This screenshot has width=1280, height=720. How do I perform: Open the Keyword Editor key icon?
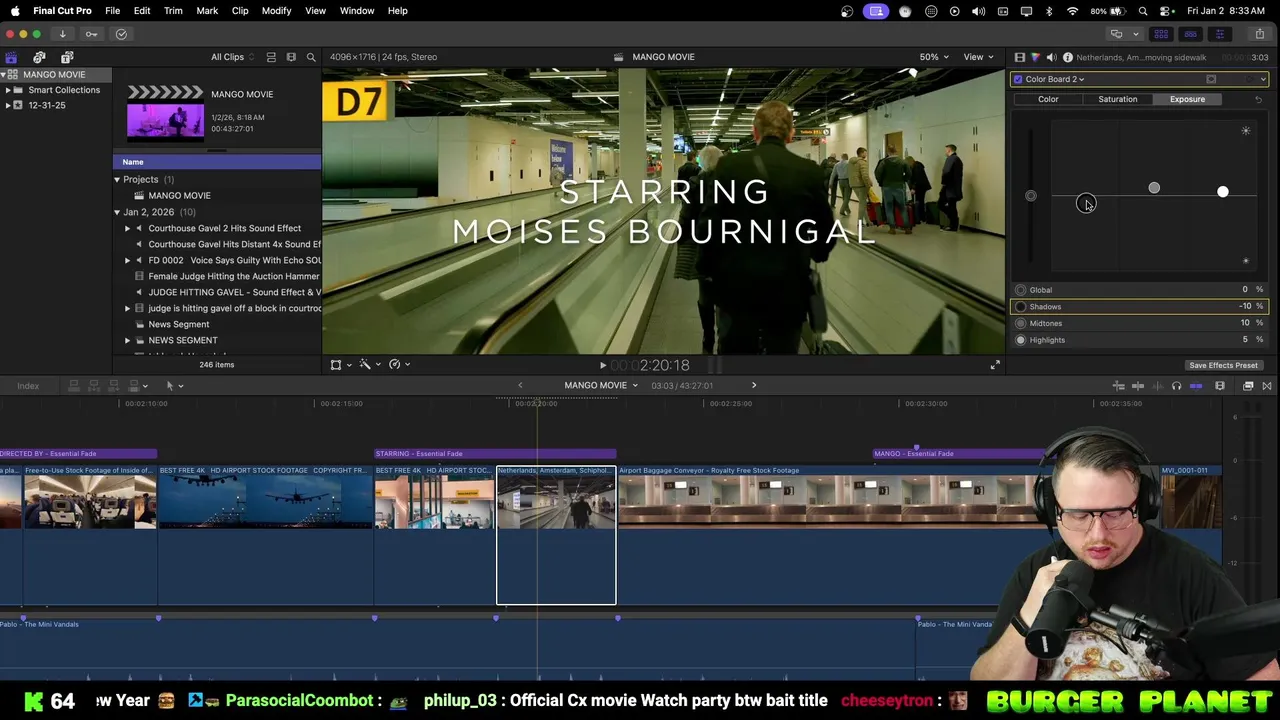pos(91,34)
